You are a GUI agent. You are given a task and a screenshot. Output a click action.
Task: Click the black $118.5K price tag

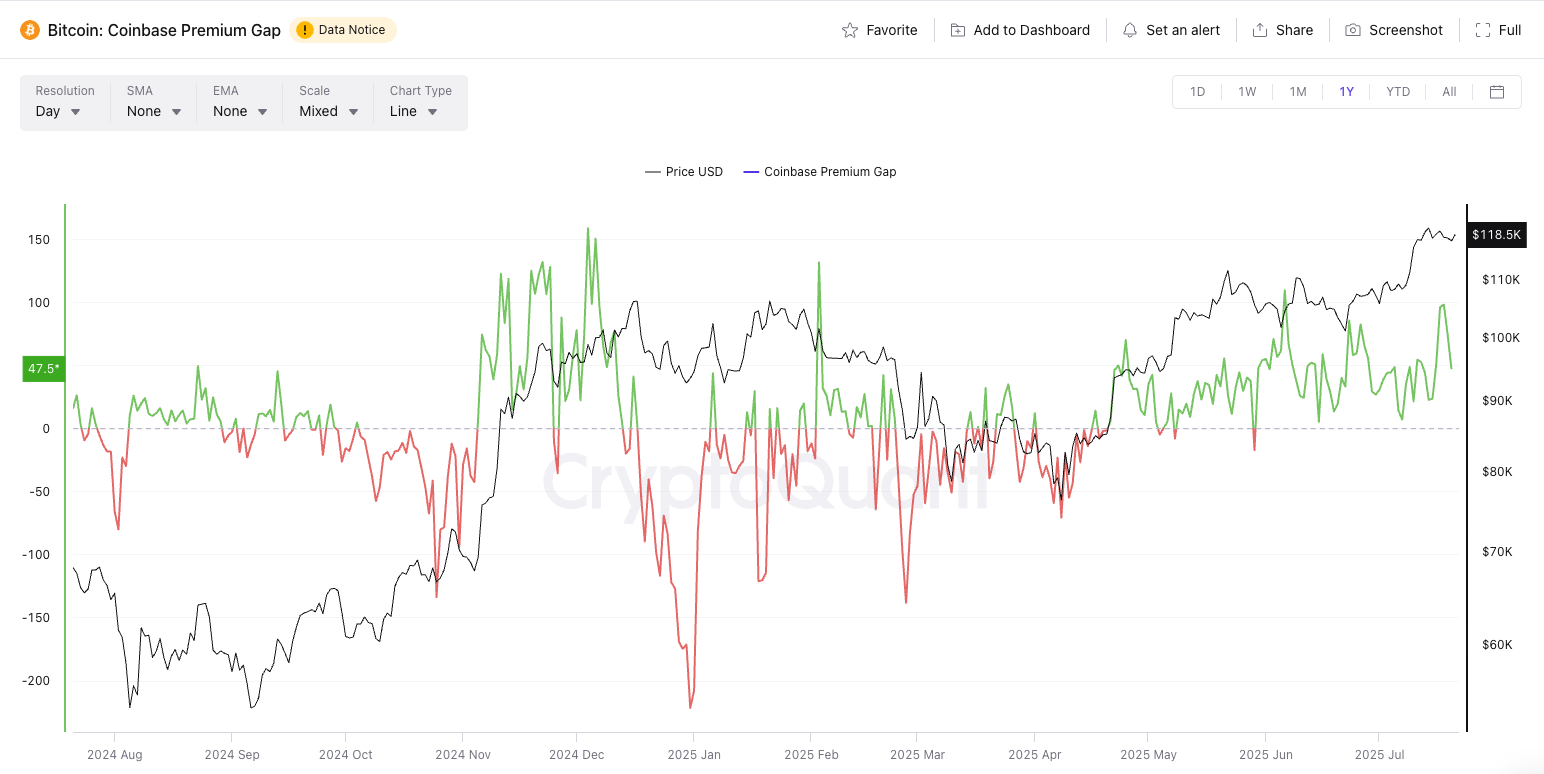1496,235
